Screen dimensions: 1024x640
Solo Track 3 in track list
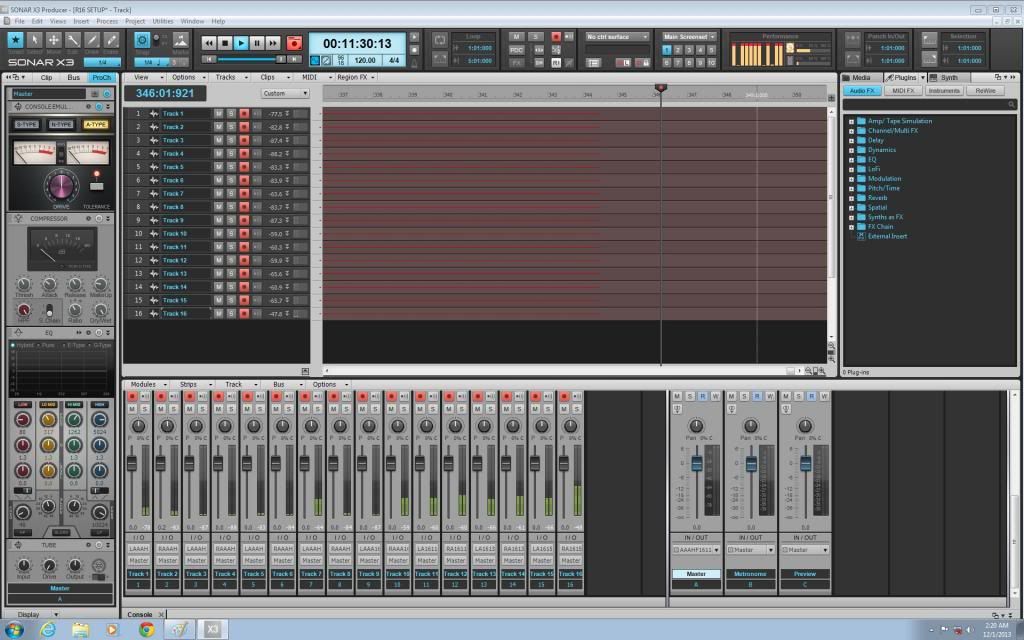[231, 140]
